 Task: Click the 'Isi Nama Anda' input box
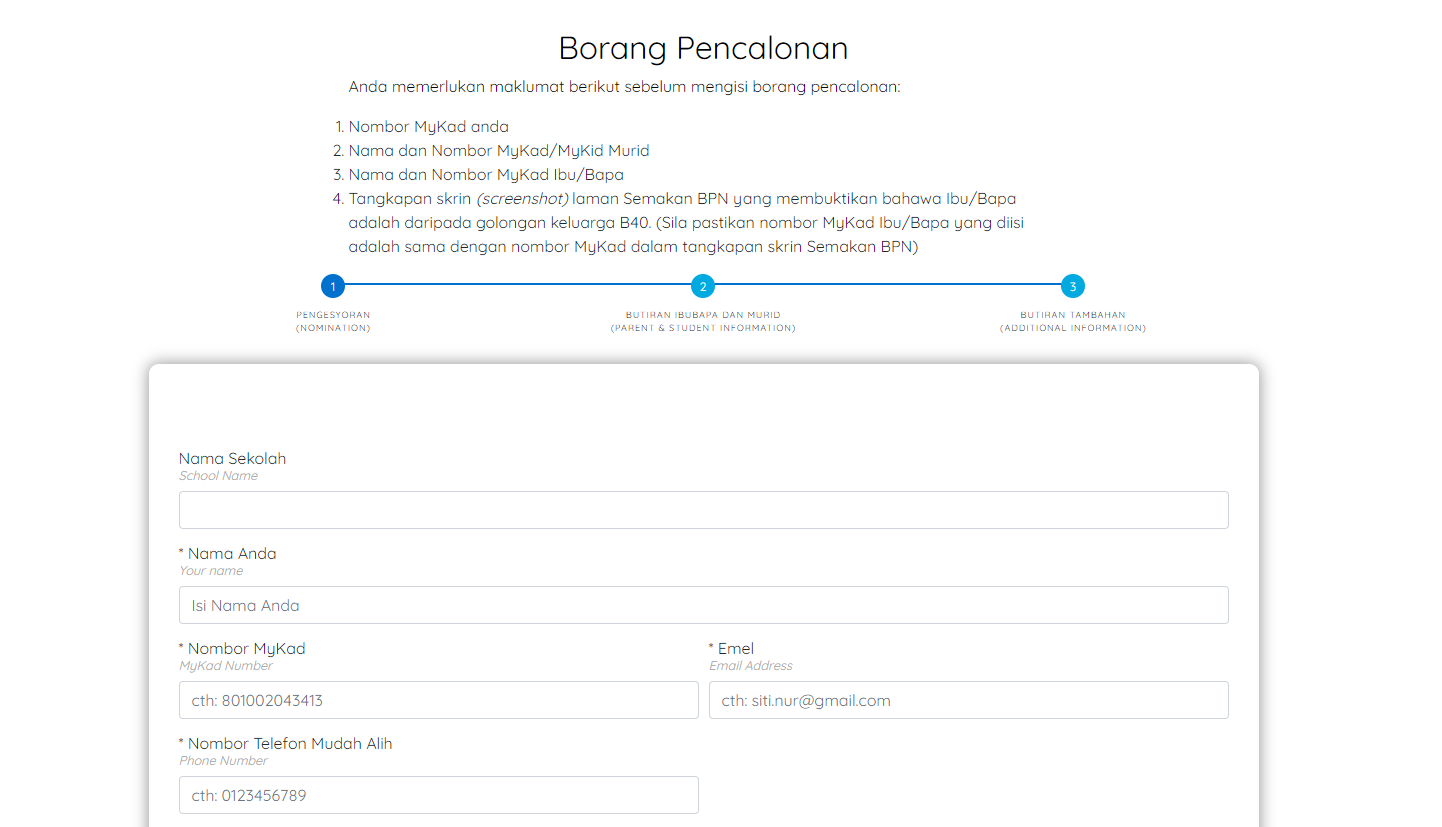tap(703, 605)
